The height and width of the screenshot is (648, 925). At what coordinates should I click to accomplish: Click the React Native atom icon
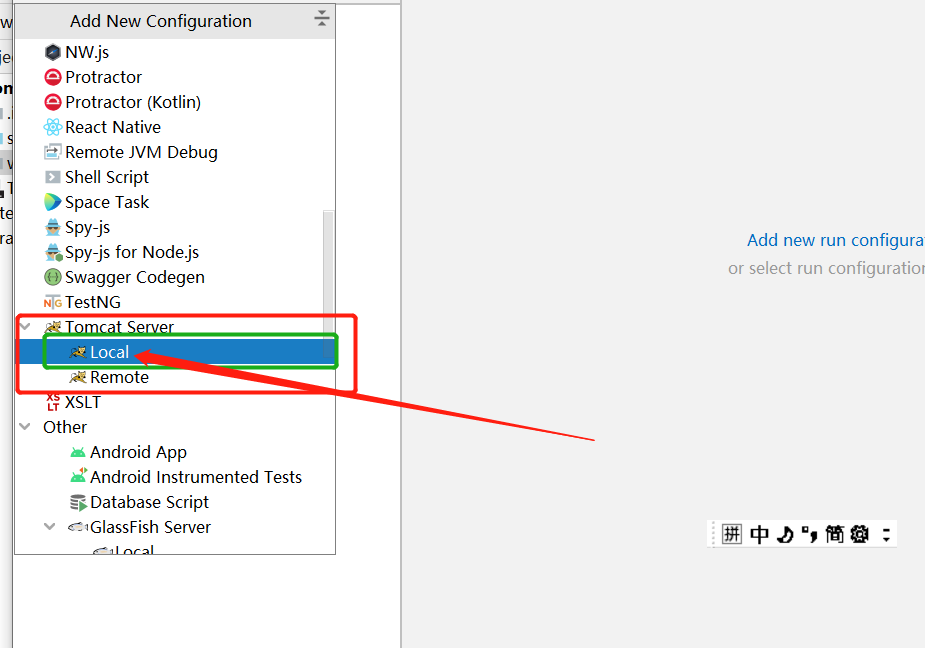(53, 127)
